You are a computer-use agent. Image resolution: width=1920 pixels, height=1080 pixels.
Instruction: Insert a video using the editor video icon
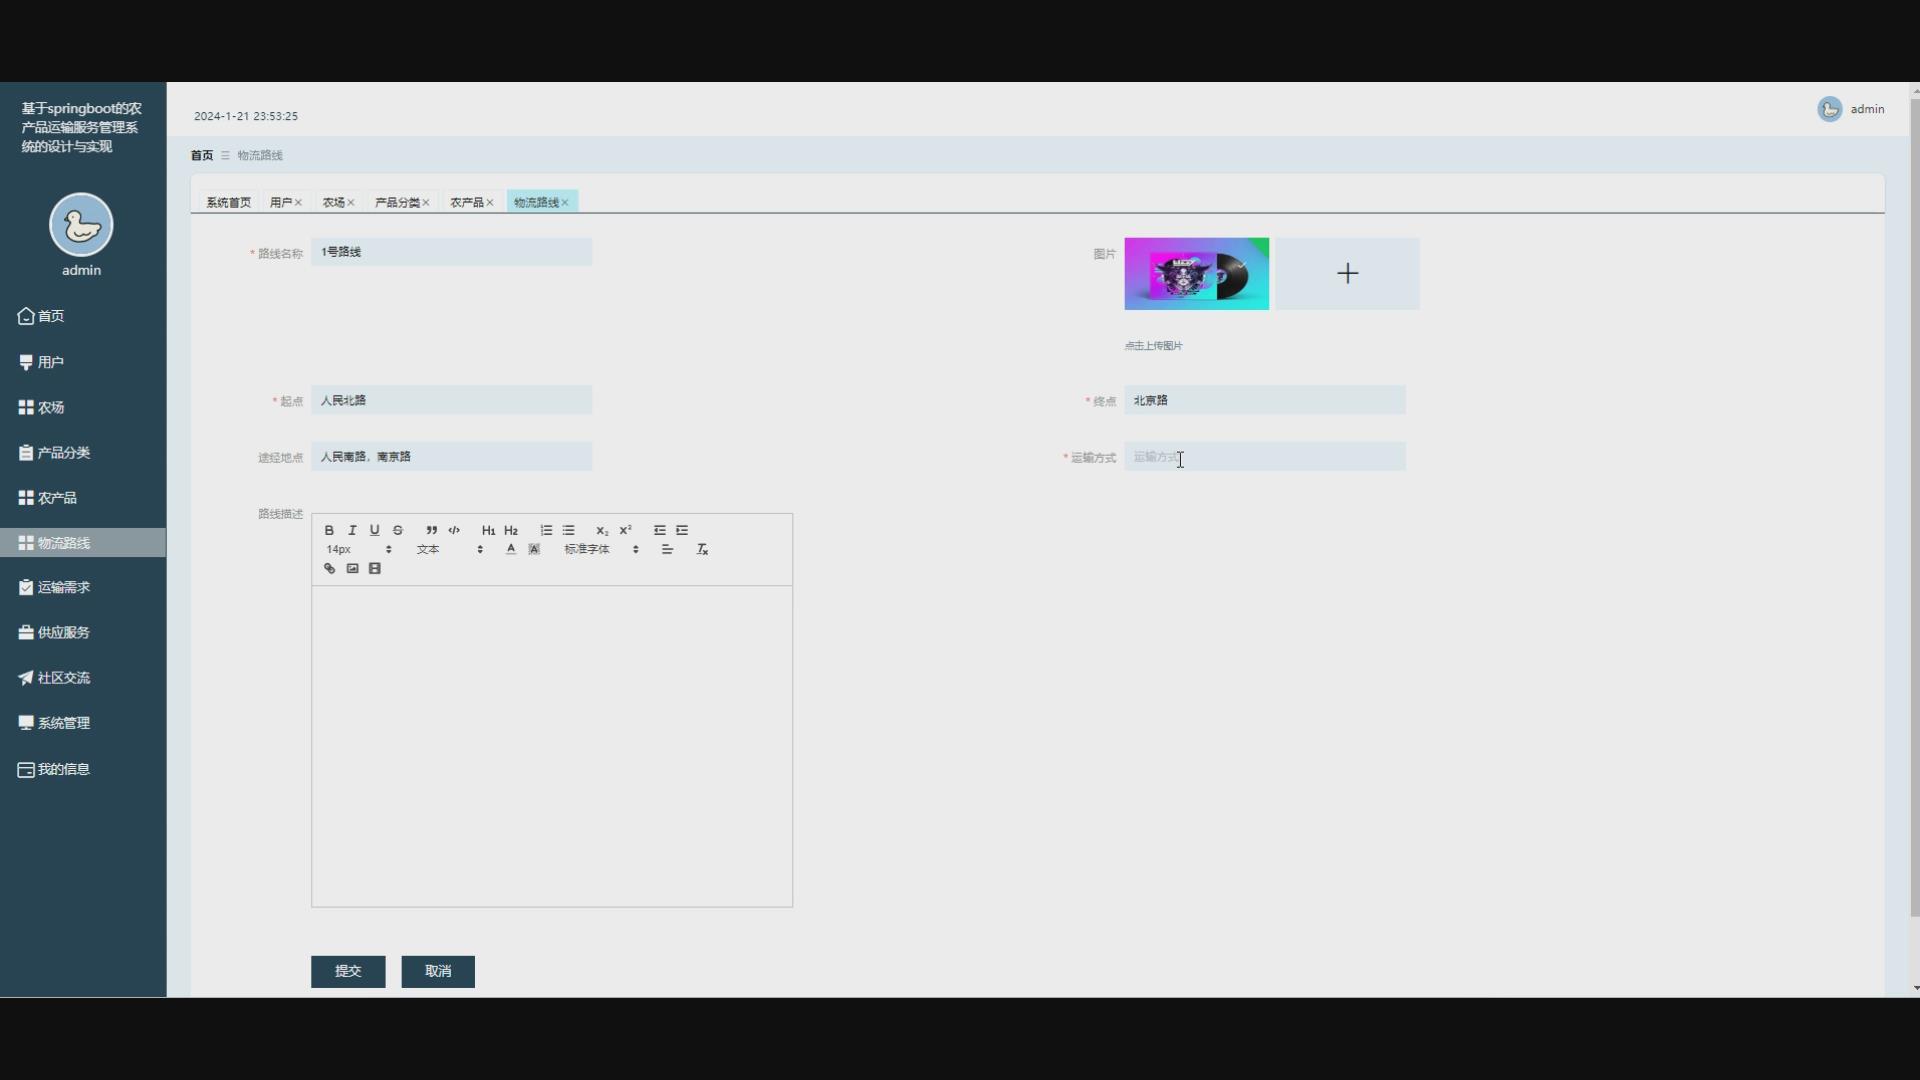[375, 568]
